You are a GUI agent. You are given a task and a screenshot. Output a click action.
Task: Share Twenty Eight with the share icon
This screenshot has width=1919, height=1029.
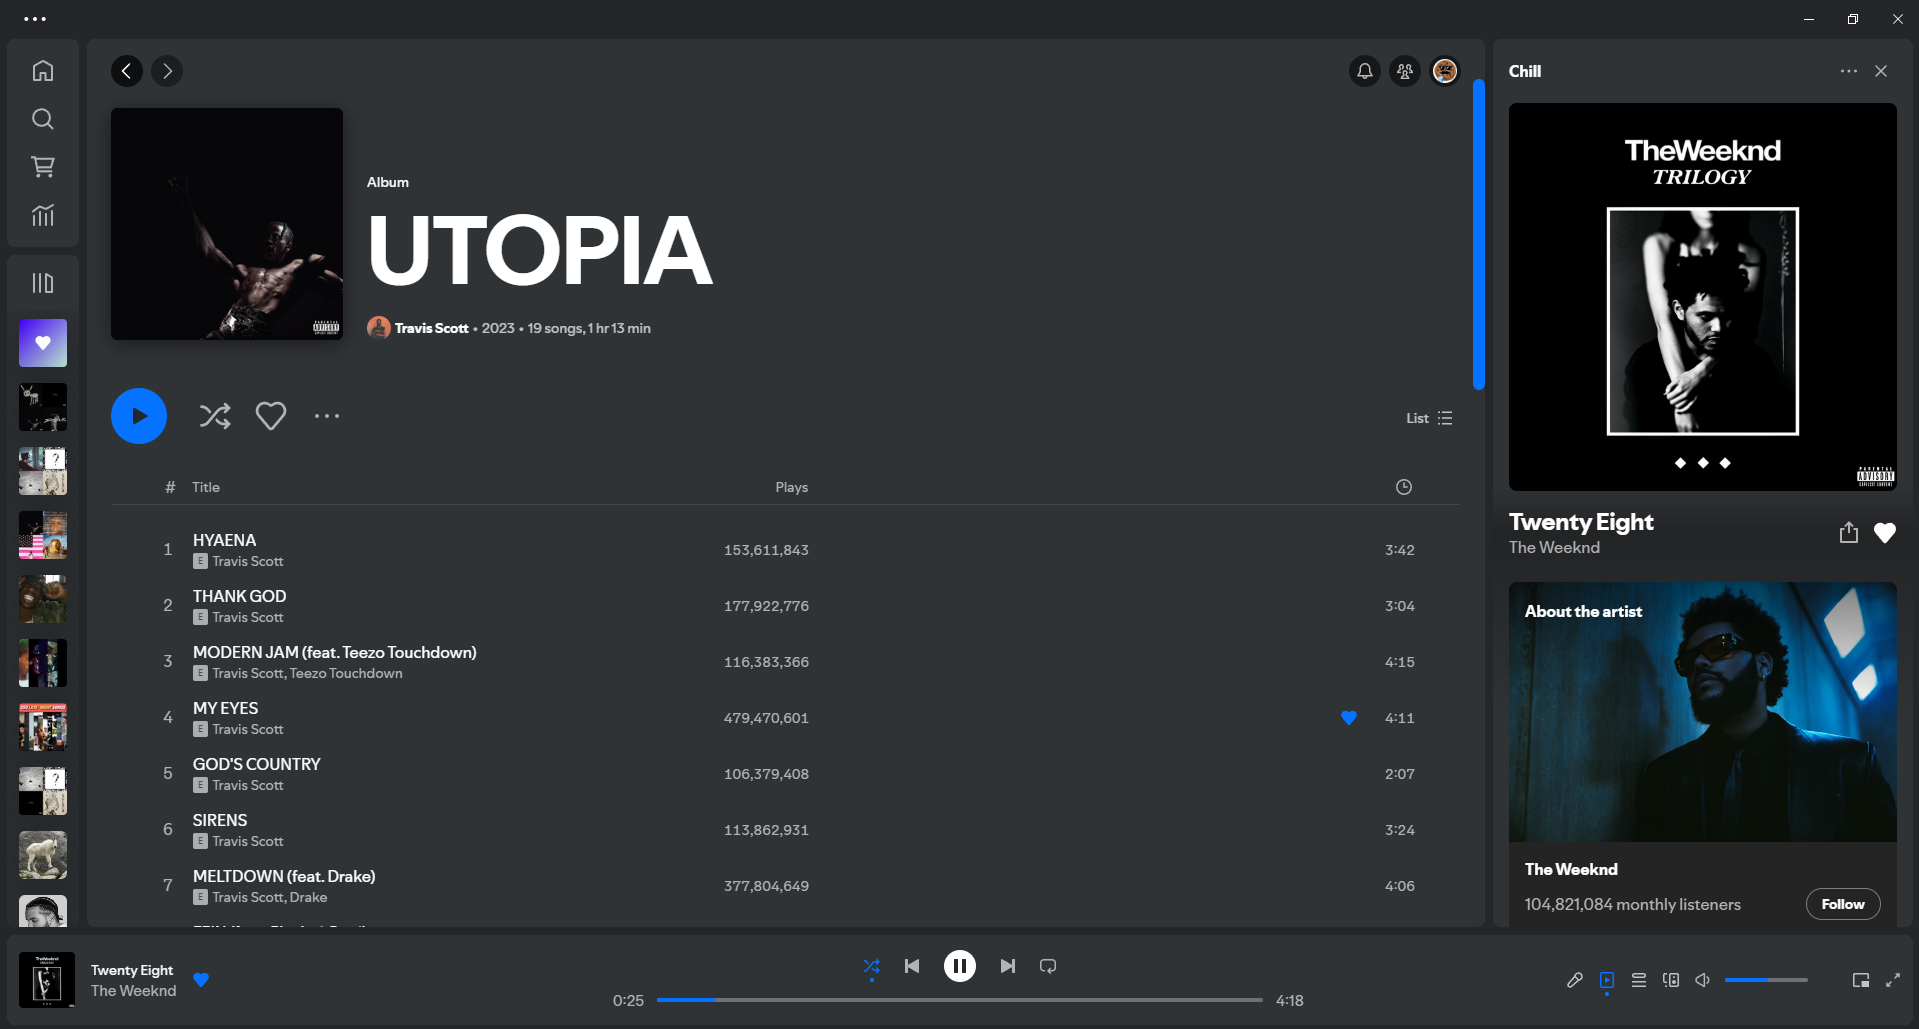pos(1849,533)
